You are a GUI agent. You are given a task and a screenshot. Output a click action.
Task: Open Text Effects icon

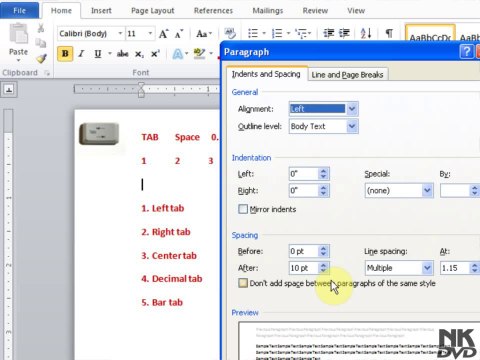tap(178, 54)
